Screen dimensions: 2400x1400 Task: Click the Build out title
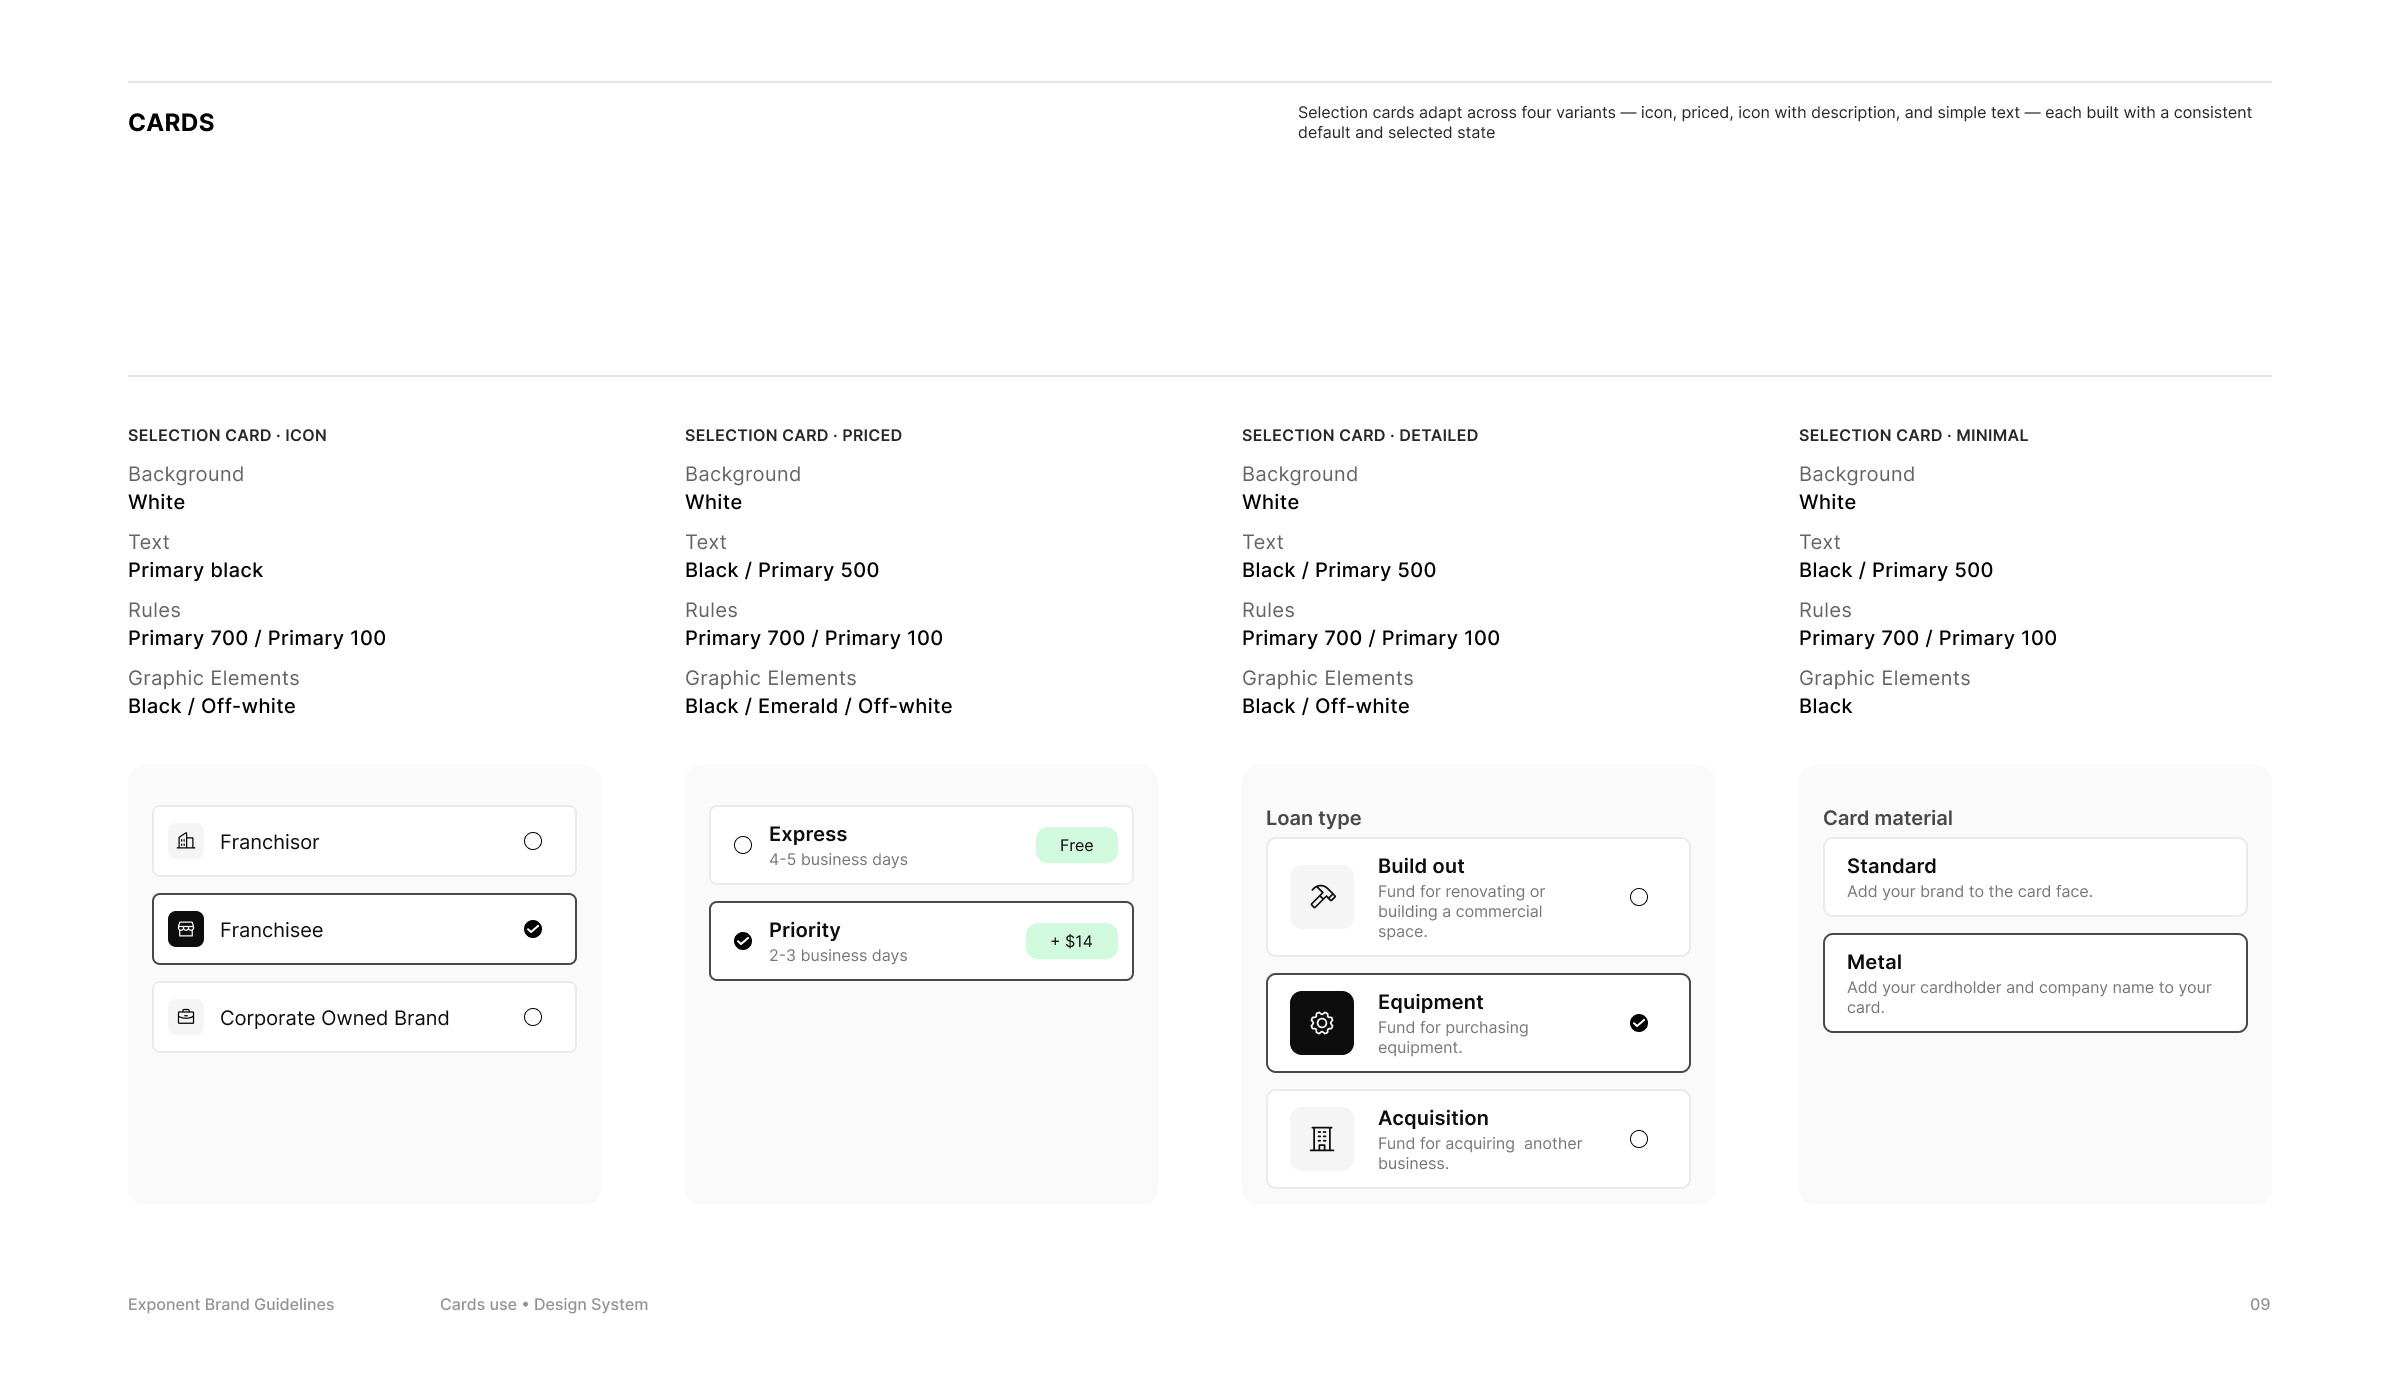pos(1421,866)
